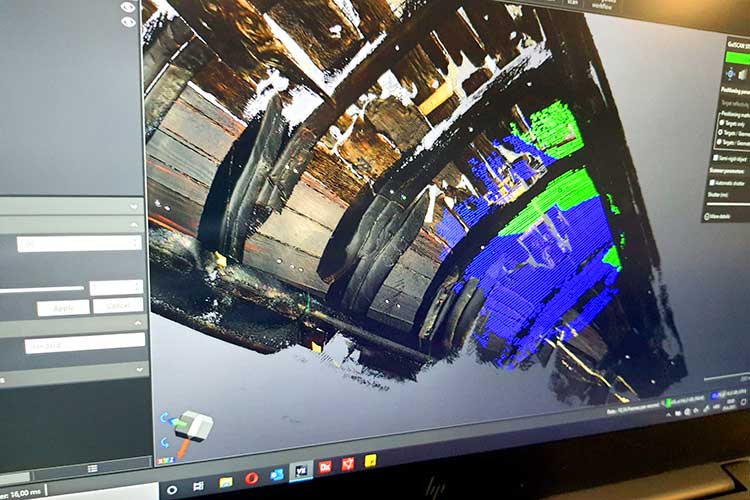Image resolution: width=750 pixels, height=500 pixels.
Task: Click the small stepper field beside the slider
Action: tap(116, 287)
